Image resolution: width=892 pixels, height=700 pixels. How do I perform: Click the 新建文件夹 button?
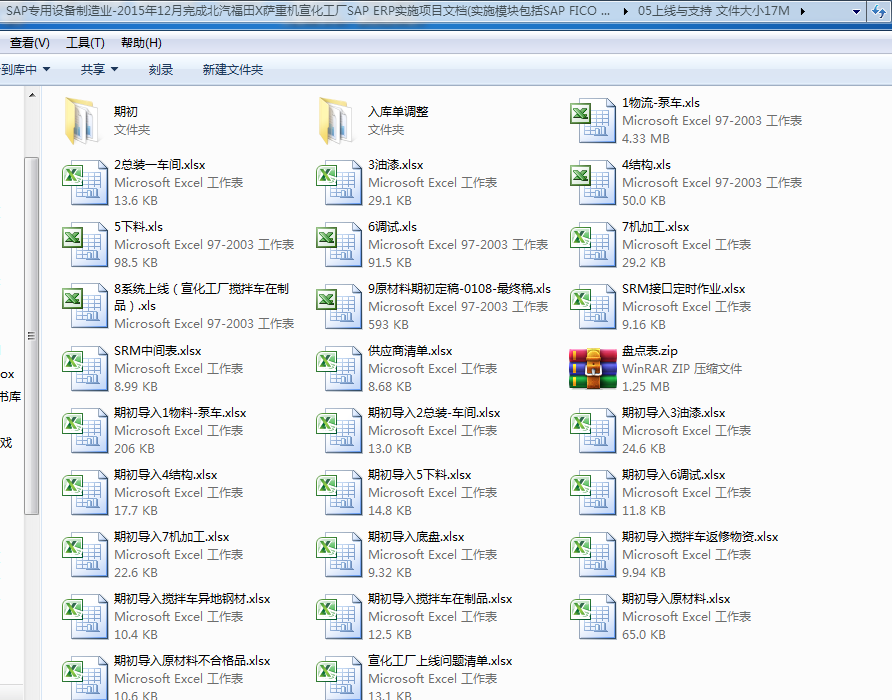233,69
